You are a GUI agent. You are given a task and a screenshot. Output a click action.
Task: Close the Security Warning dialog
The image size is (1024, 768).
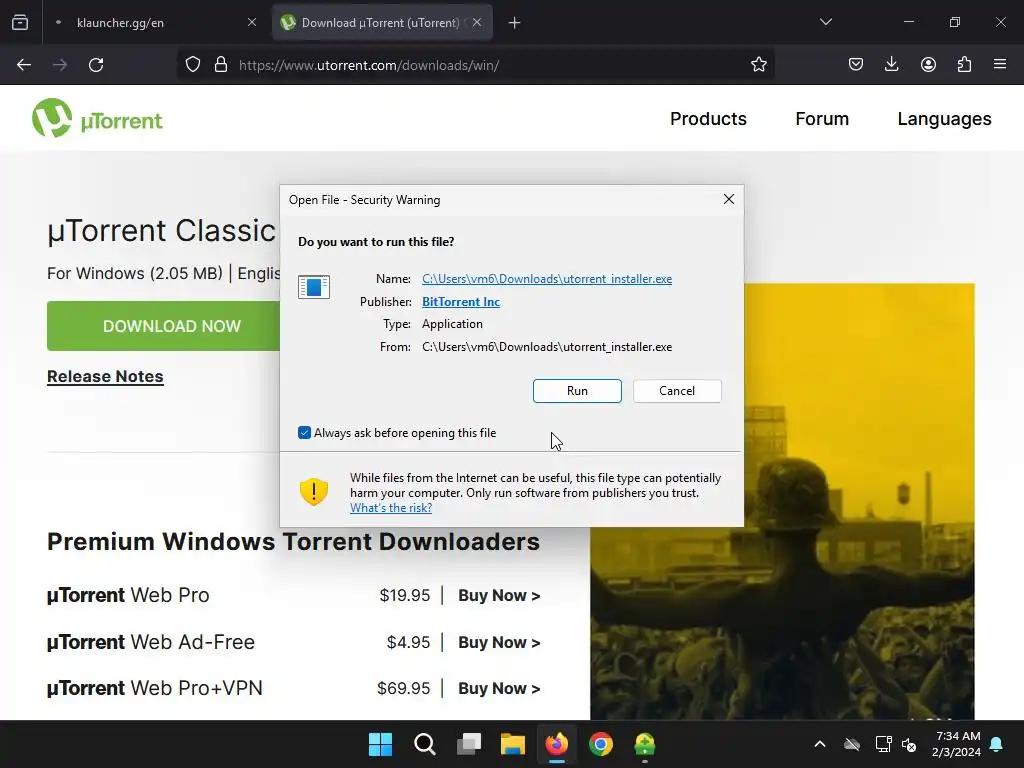(729, 199)
